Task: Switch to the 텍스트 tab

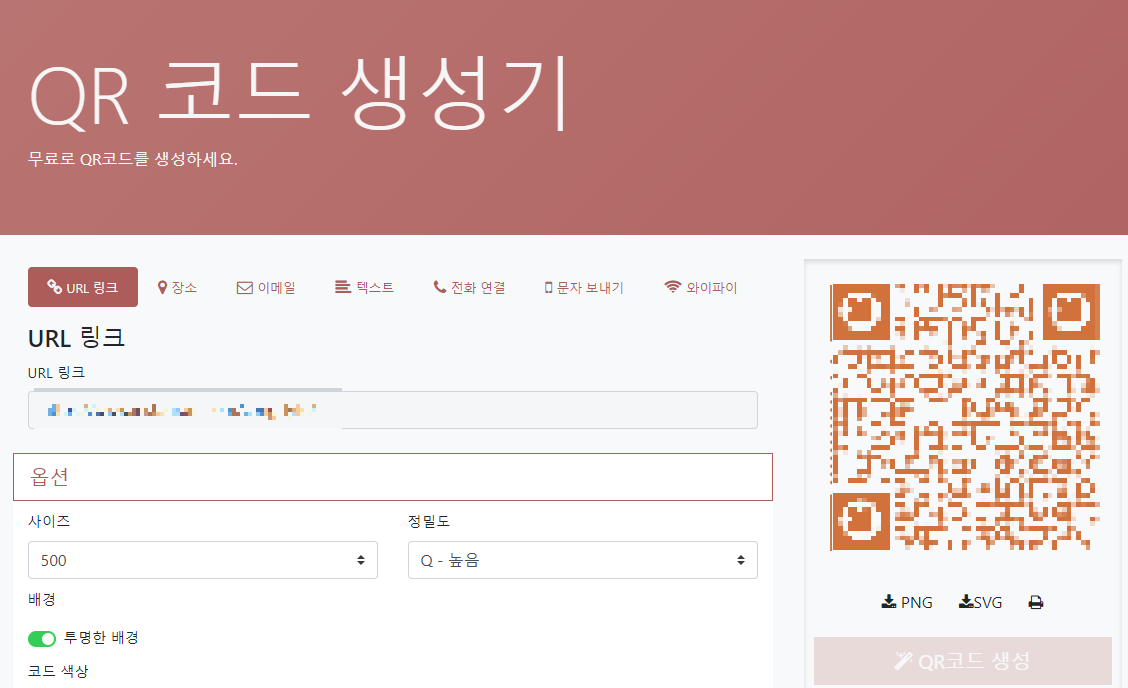Action: point(365,287)
